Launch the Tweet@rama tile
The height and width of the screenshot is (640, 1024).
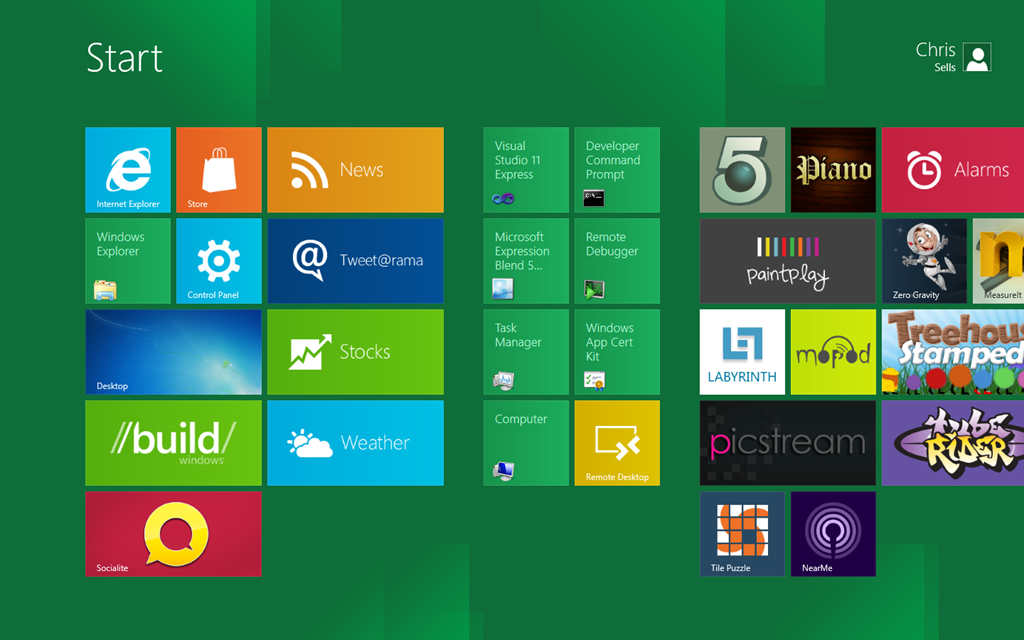[x=355, y=261]
